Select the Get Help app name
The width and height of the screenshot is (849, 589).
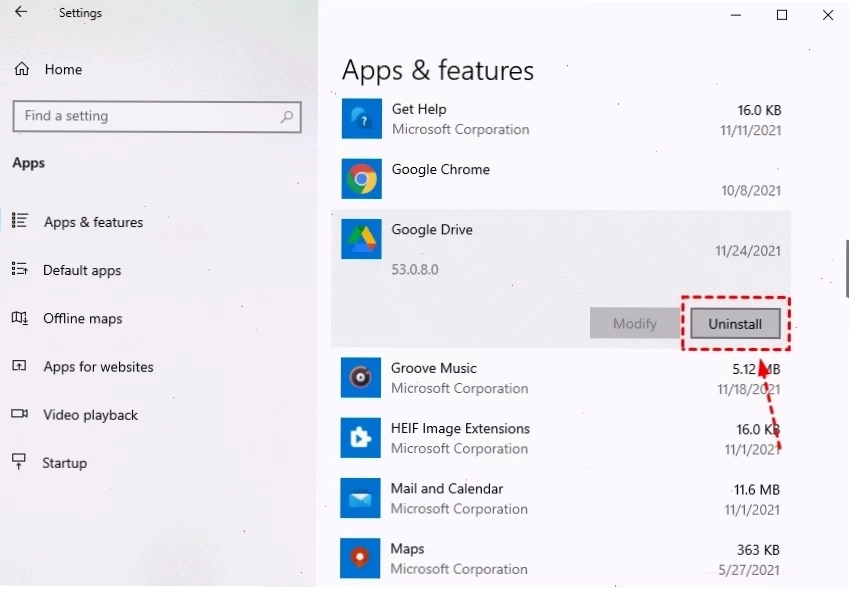coord(419,109)
